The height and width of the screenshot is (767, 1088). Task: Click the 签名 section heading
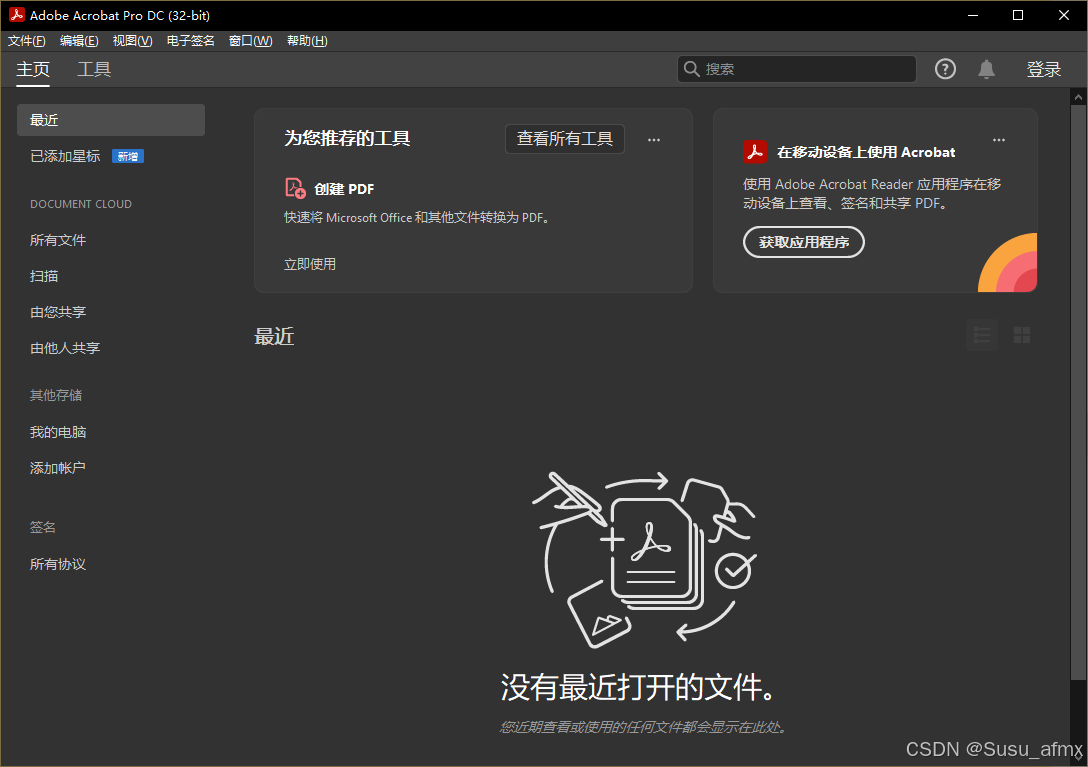(43, 528)
